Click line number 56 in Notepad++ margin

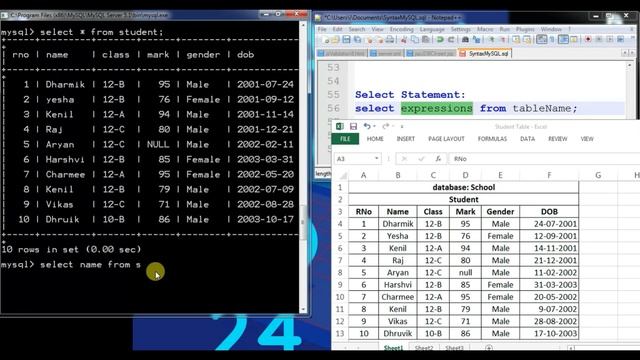[x=333, y=108]
